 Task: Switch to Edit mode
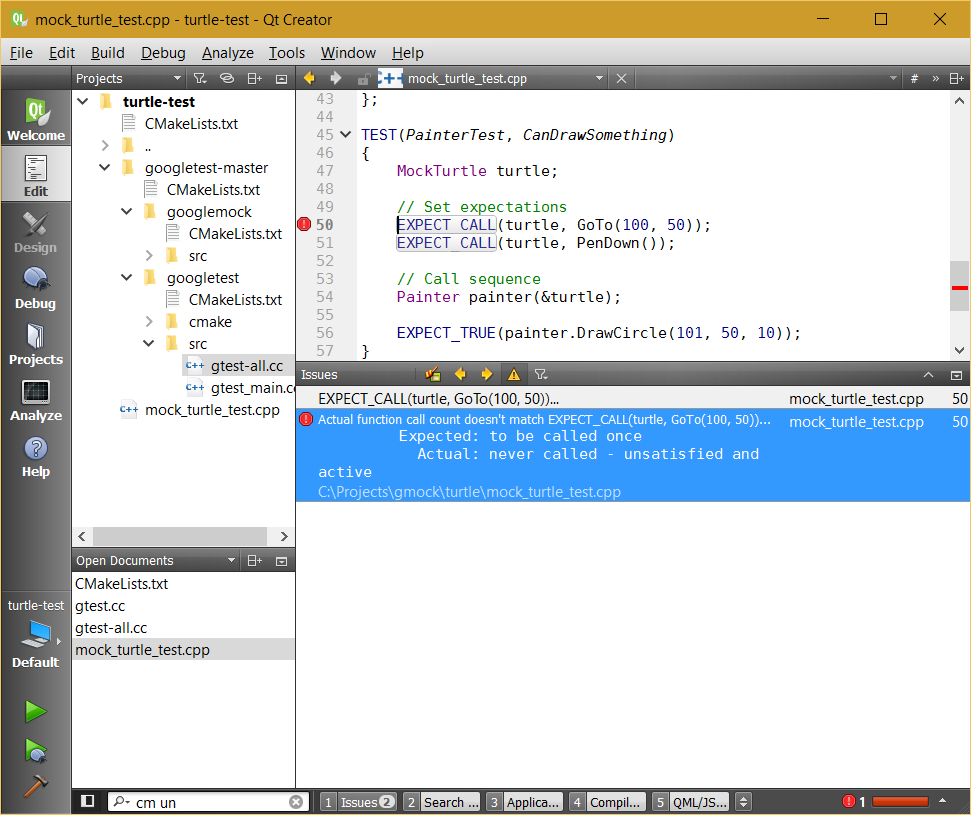point(36,175)
